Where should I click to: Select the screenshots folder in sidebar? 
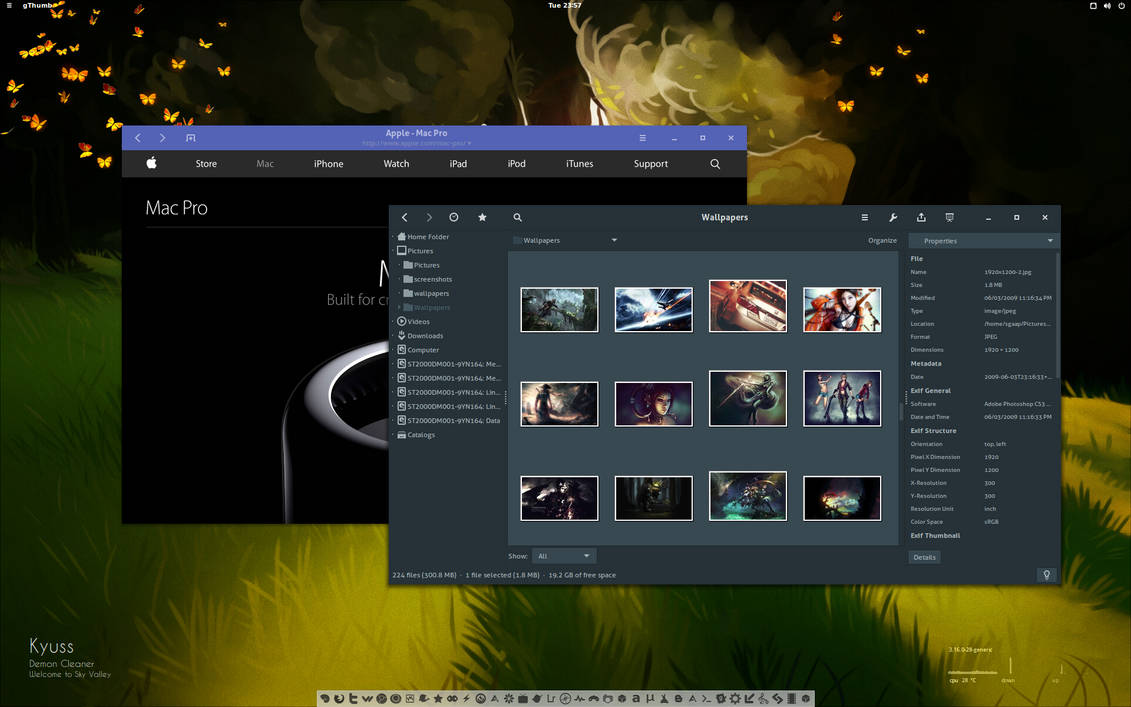point(433,279)
